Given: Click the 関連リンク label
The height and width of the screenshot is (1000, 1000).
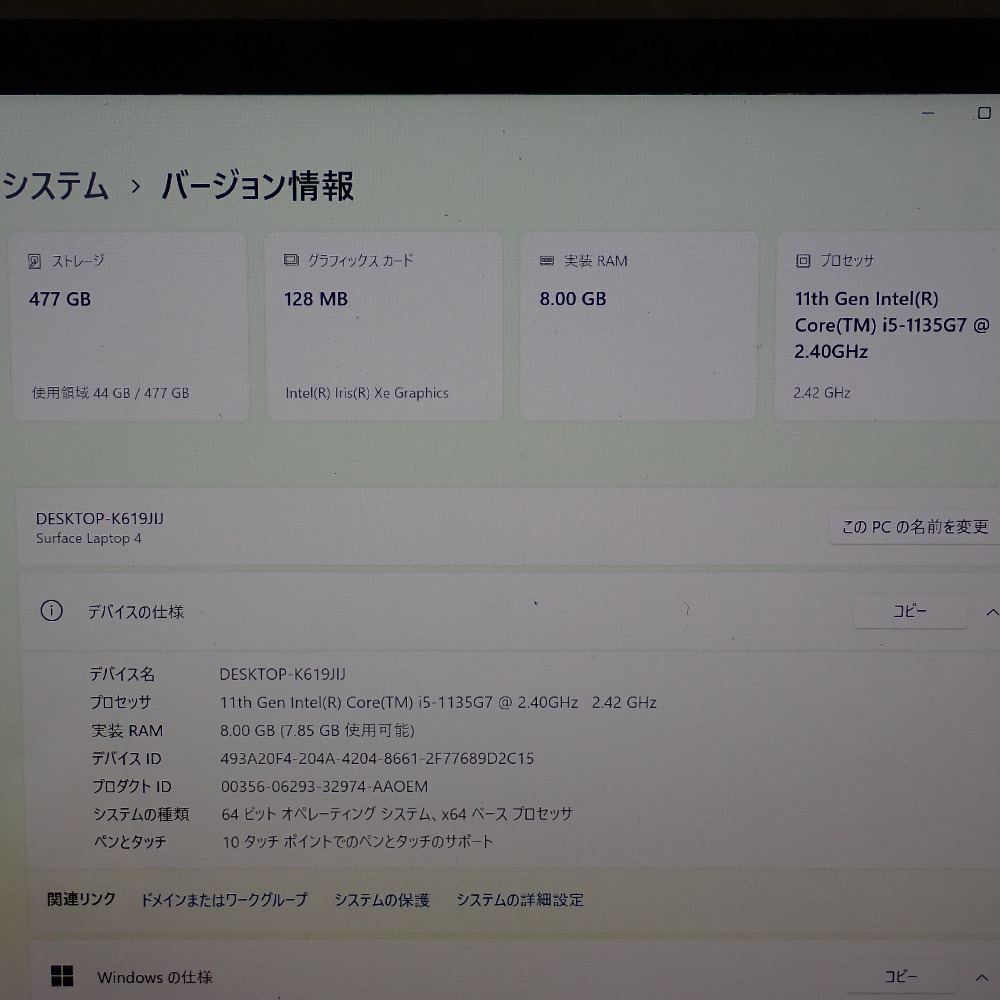Looking at the screenshot, I should (81, 899).
